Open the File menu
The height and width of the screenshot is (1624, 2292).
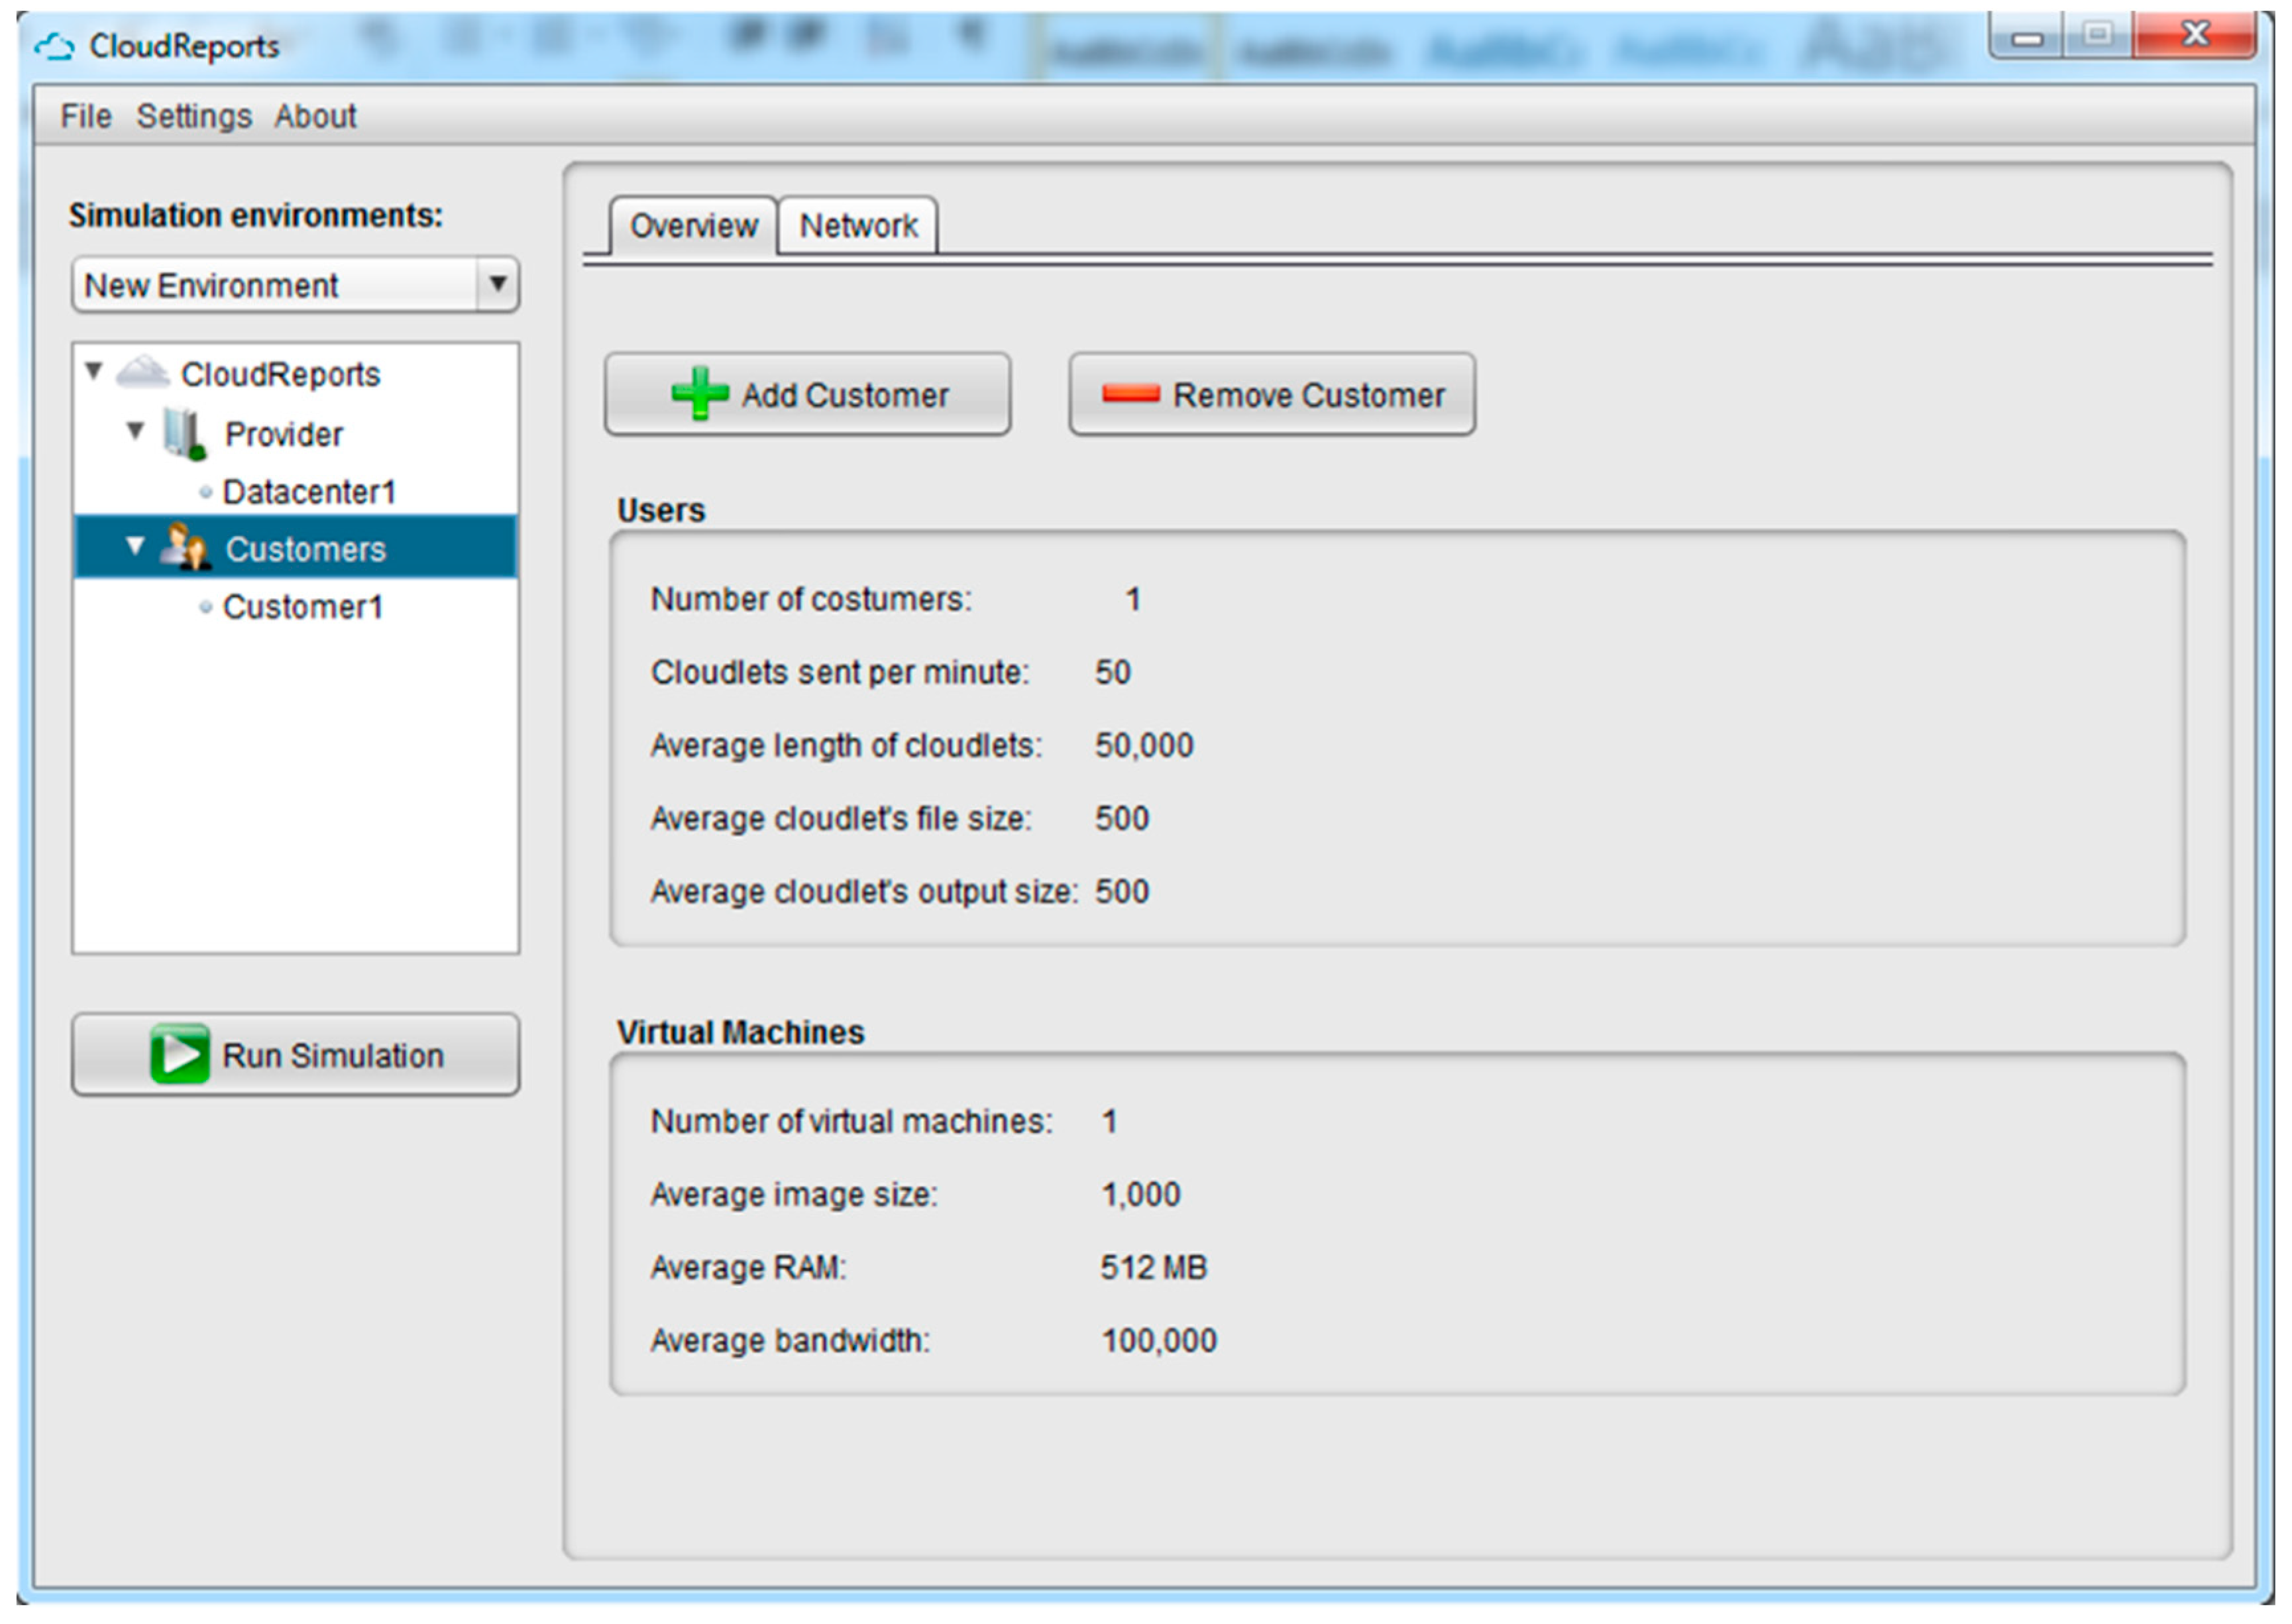click(86, 116)
